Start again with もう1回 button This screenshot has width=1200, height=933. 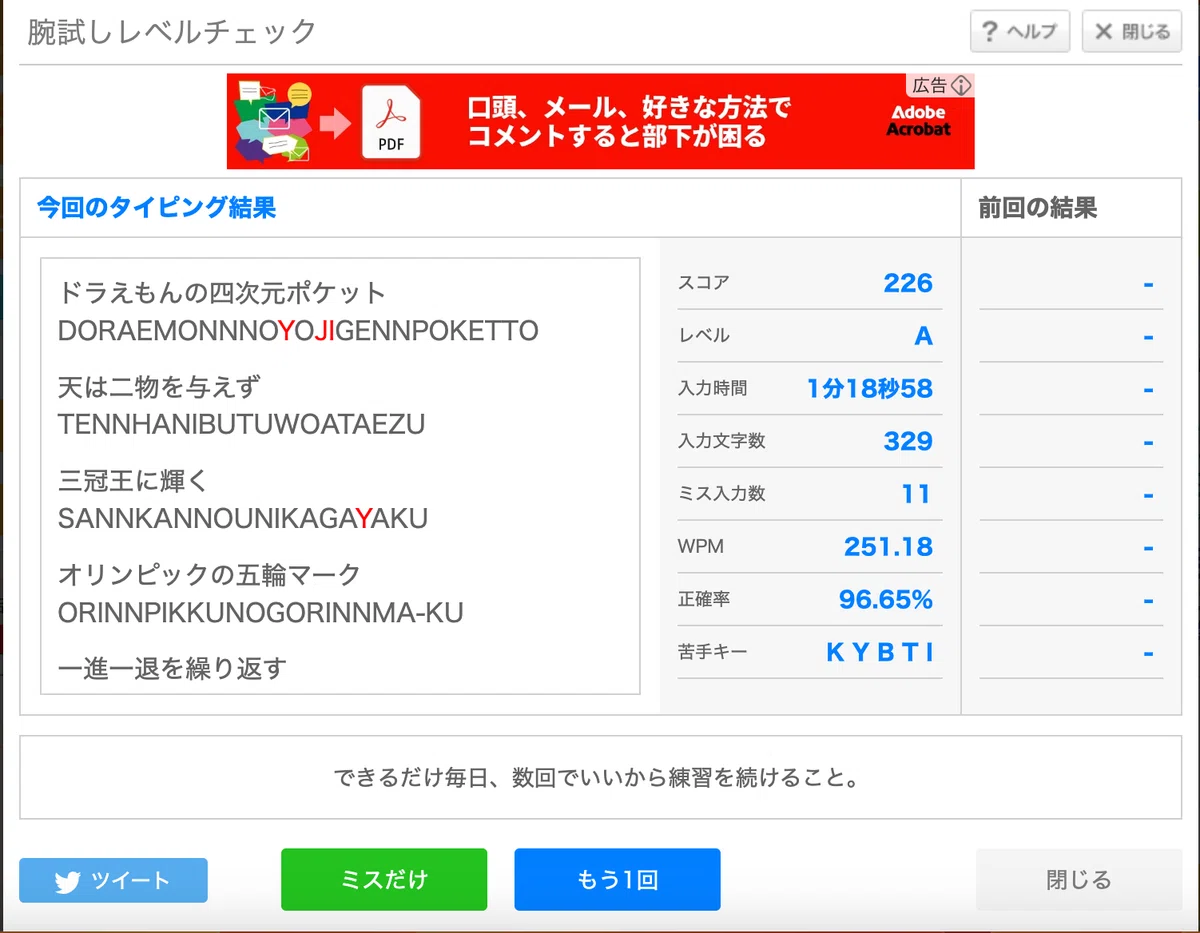[617, 880]
